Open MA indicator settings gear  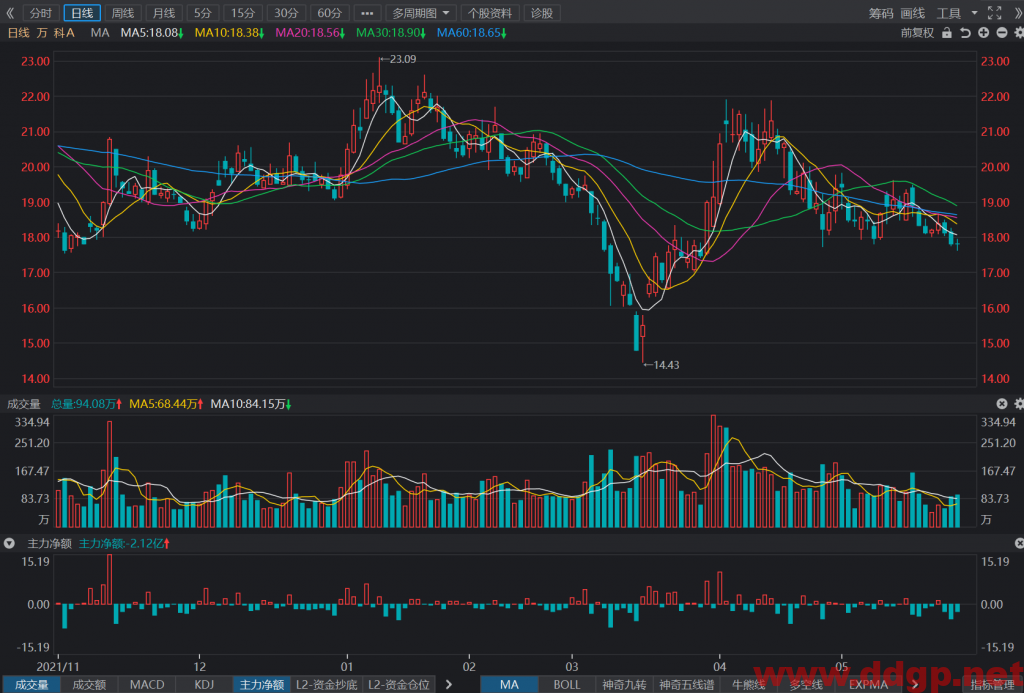(x=1019, y=33)
